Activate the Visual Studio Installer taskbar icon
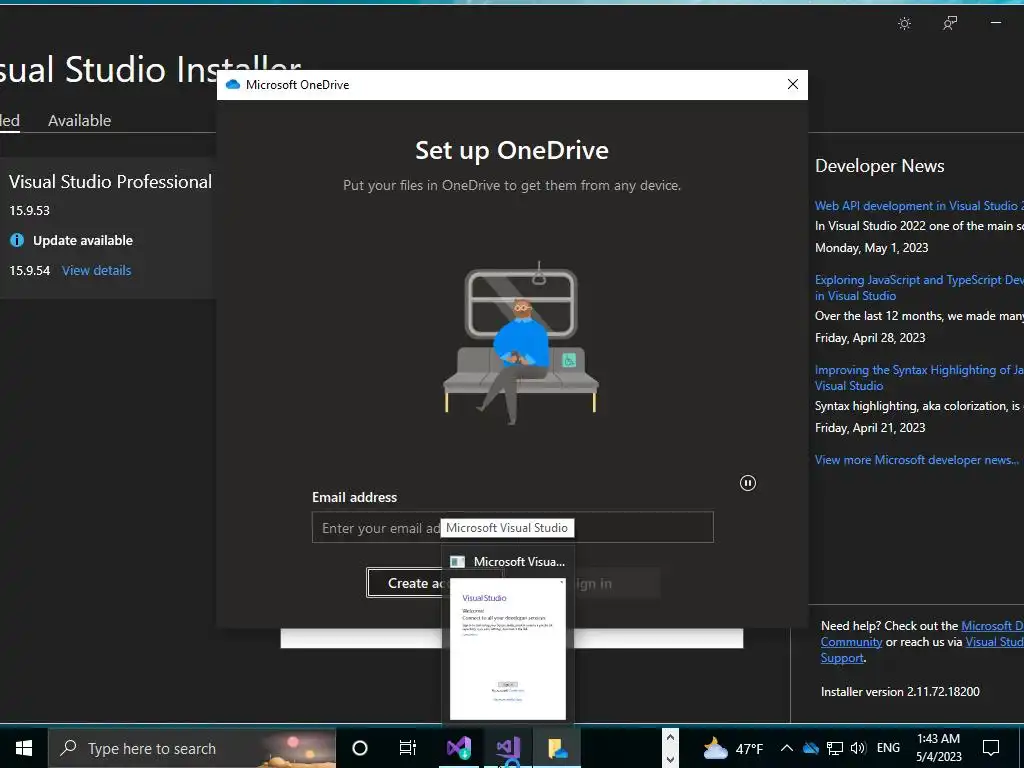1024x768 pixels. coord(459,748)
